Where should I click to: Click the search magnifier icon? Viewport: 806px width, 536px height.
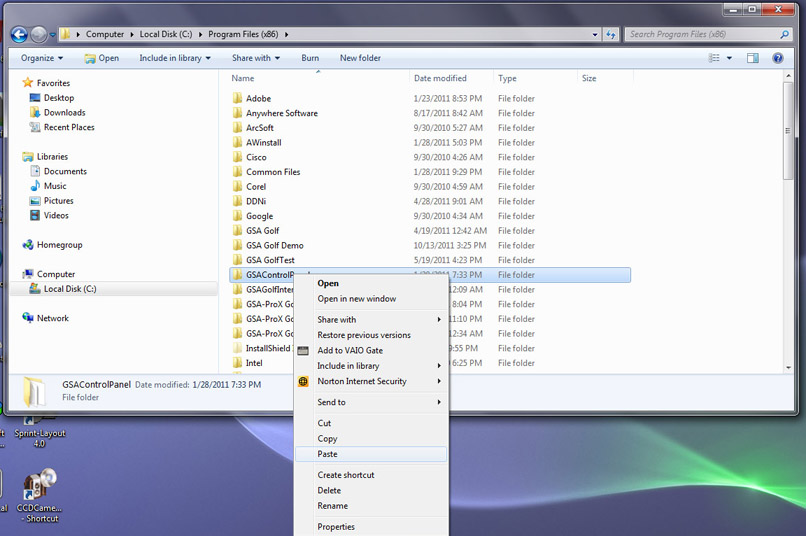click(784, 34)
